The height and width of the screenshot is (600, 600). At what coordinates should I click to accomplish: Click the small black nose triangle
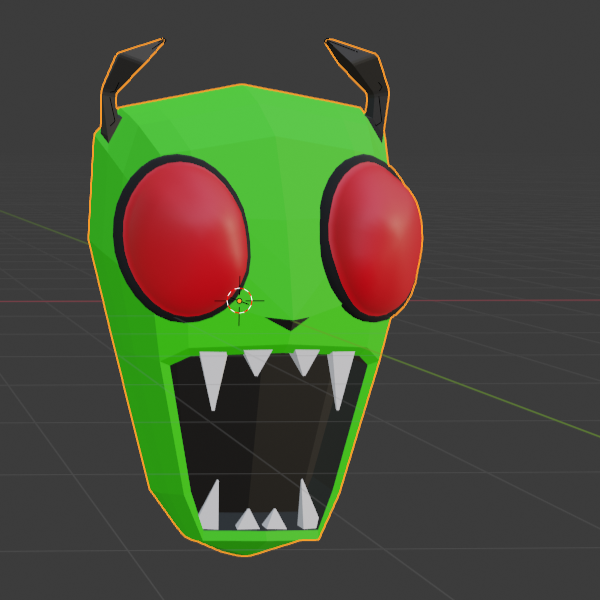pyautogui.click(x=288, y=323)
